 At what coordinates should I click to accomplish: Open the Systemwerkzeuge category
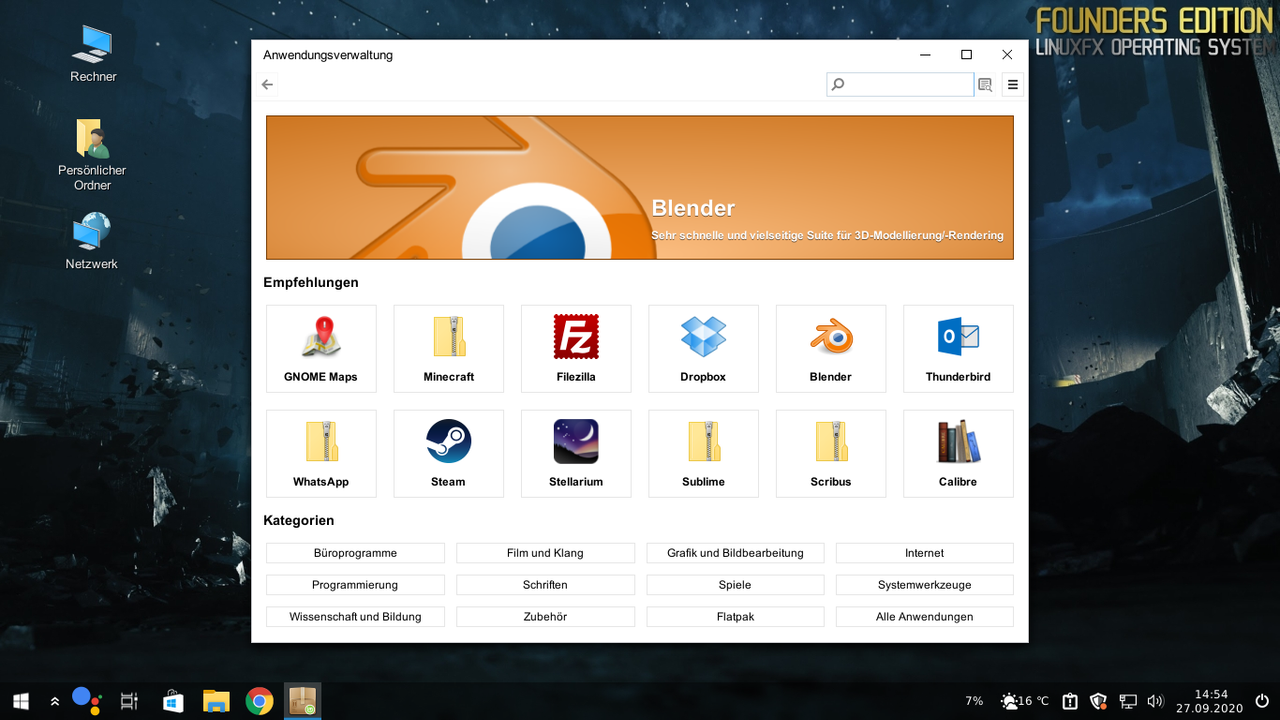[x=925, y=585]
